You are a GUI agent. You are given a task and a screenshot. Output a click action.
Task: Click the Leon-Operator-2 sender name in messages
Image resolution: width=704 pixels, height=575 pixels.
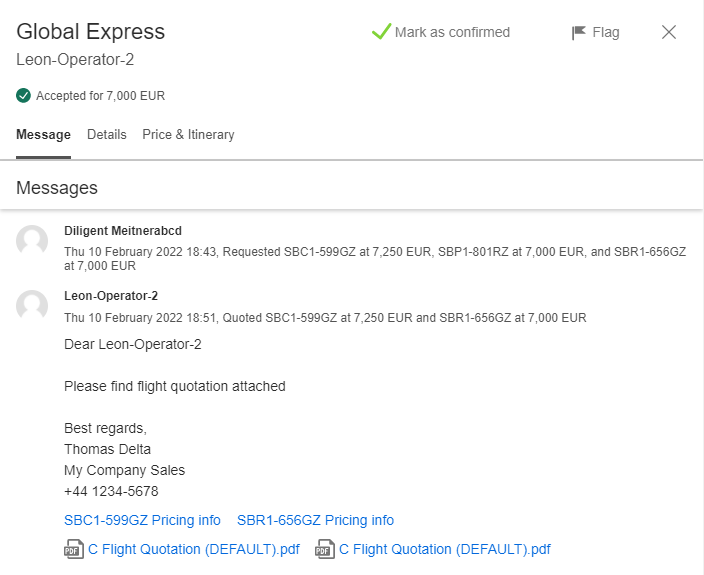coord(111,296)
